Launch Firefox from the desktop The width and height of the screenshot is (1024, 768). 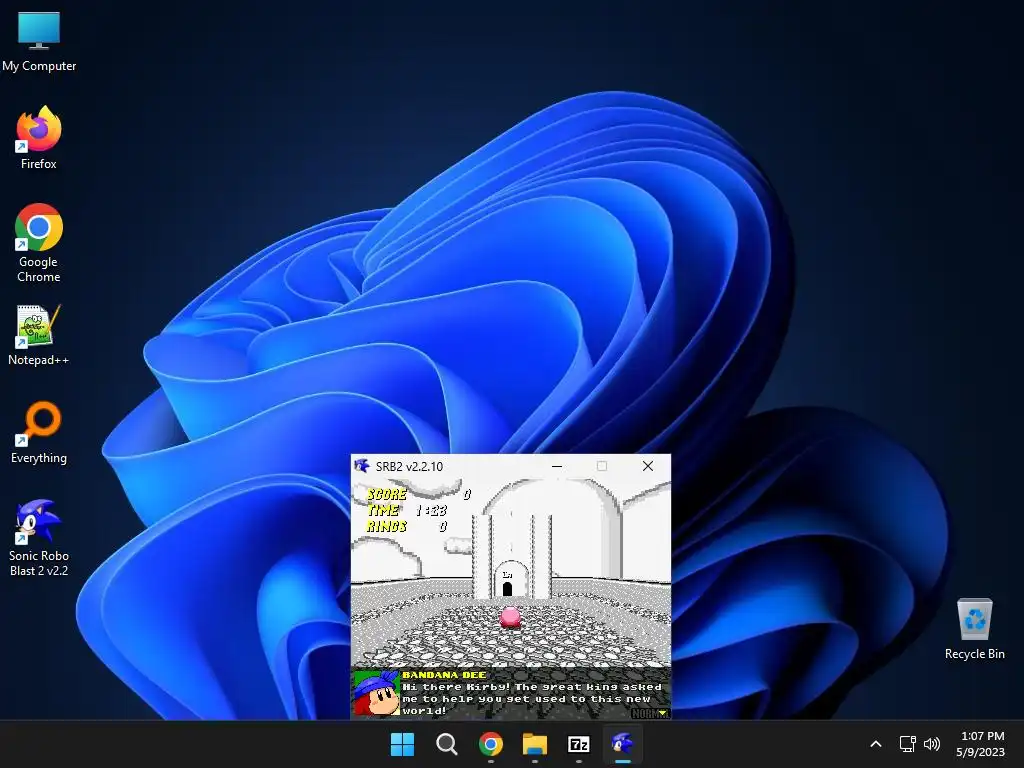click(39, 138)
